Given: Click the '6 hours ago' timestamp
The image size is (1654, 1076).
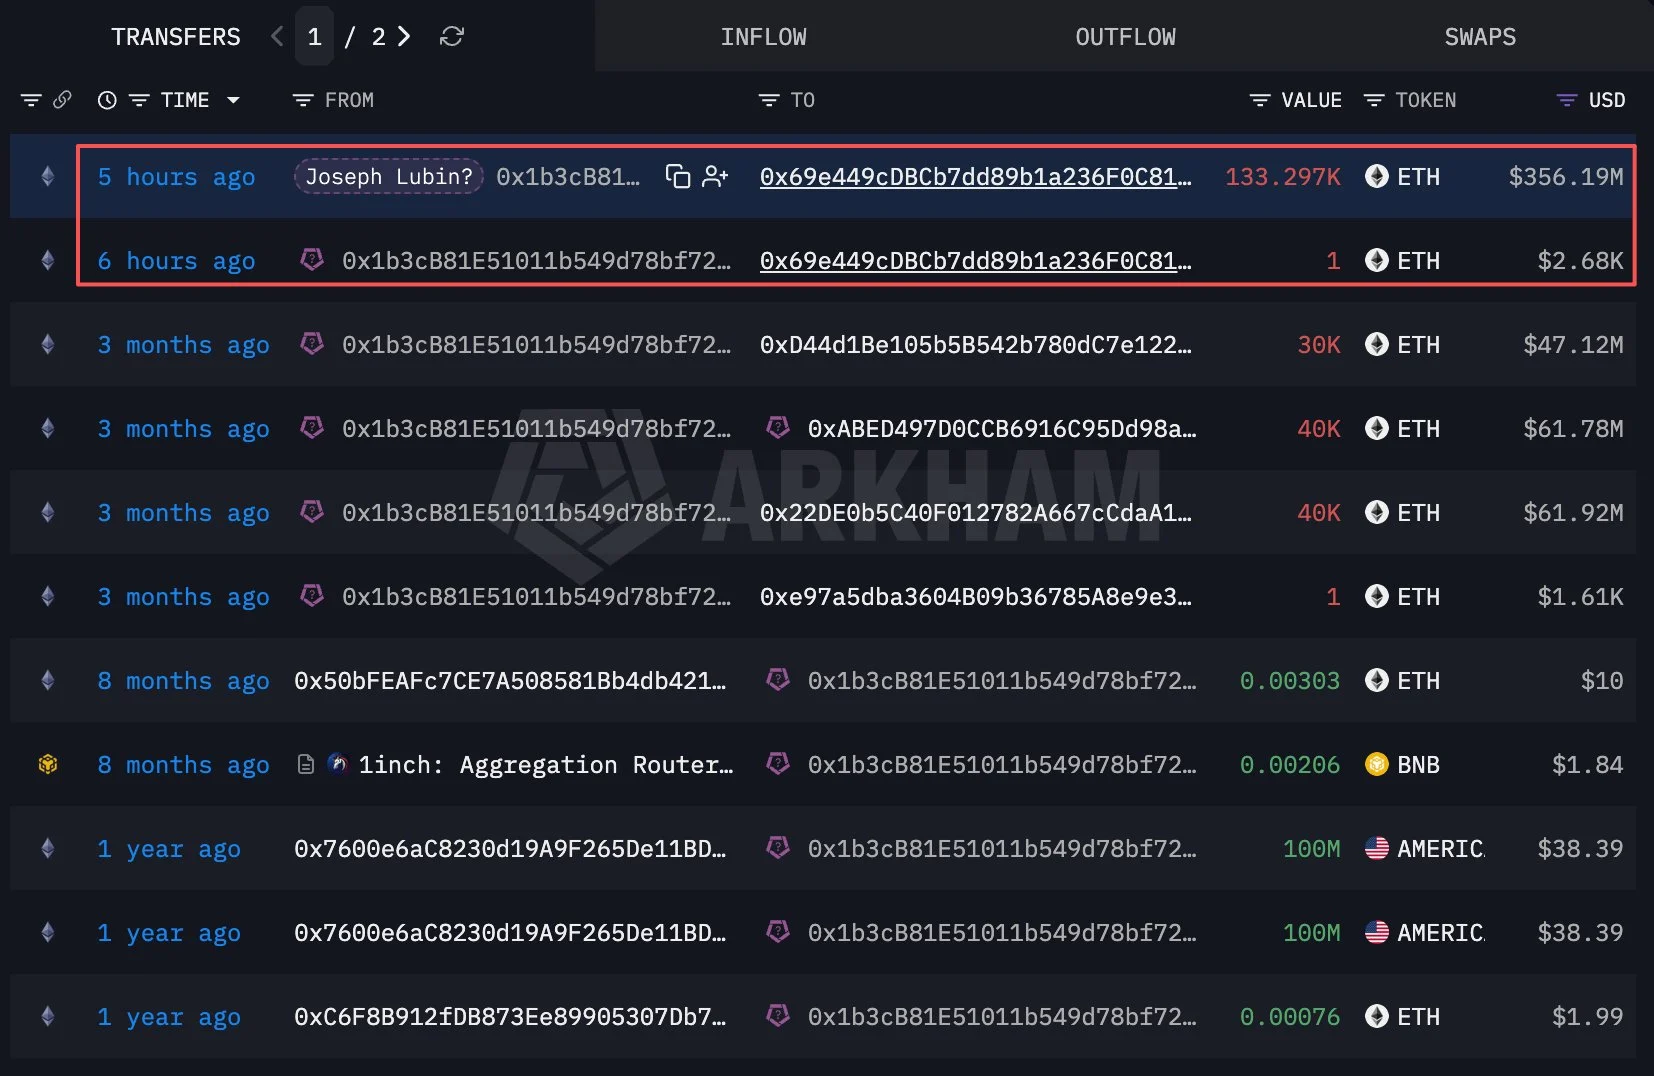Looking at the screenshot, I should [176, 261].
